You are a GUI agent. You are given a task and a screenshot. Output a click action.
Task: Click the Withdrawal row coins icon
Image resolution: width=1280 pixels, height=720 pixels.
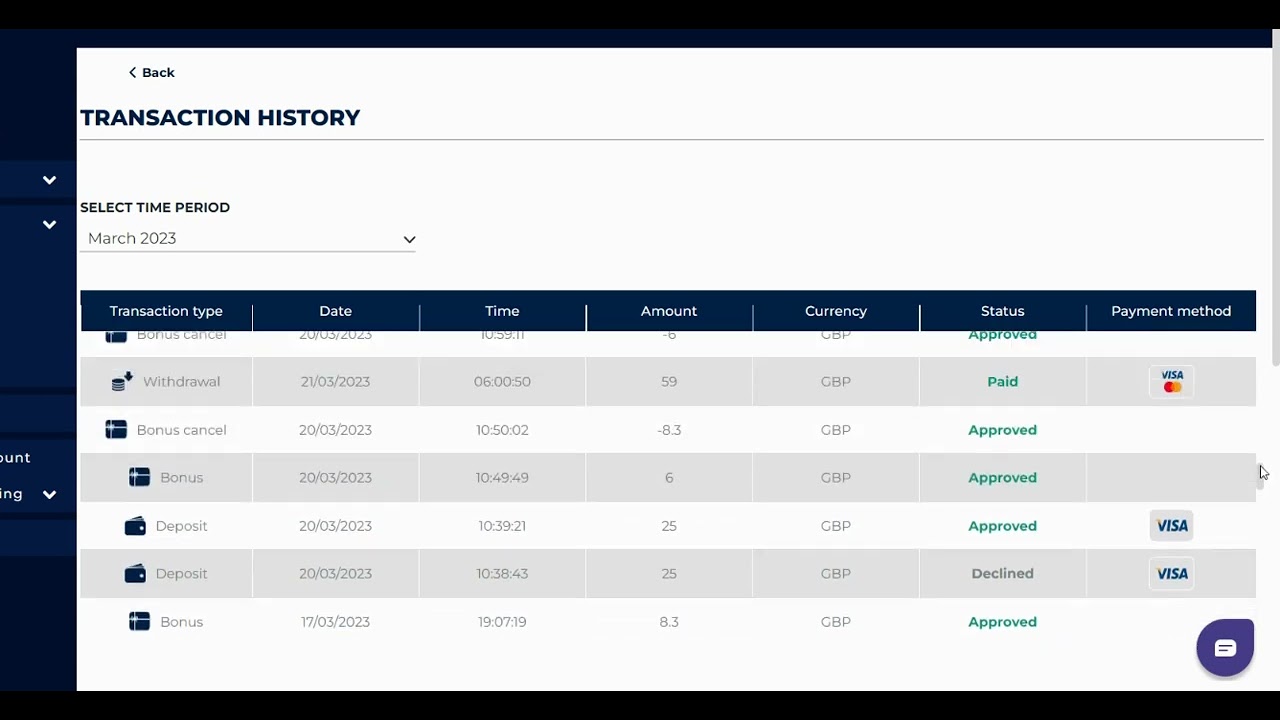(122, 381)
